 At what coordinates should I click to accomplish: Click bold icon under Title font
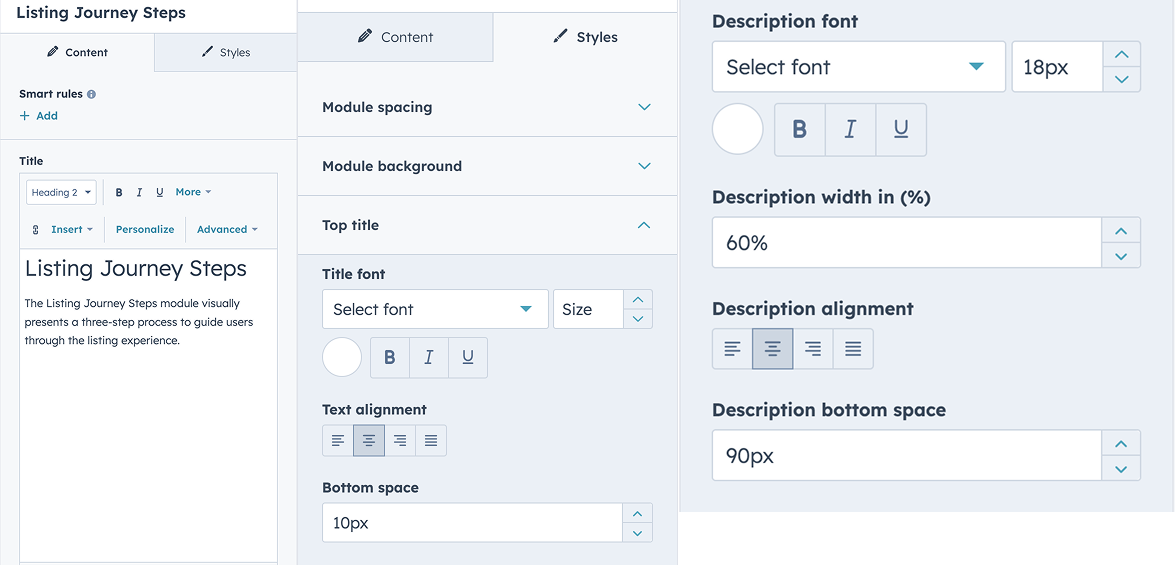(x=390, y=358)
